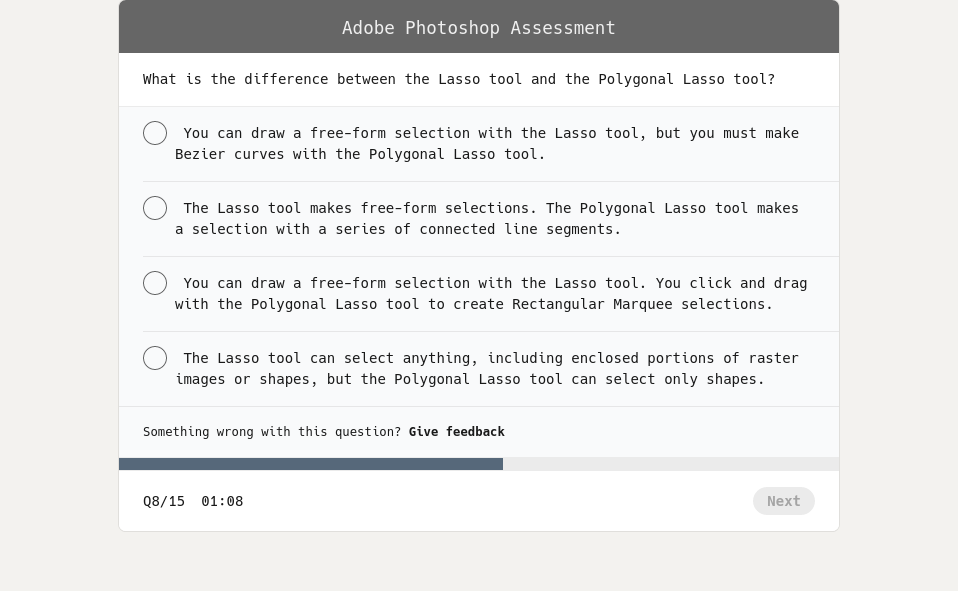Choose the answer about Bezier curves
Screen dimensions: 958x591
tap(487, 143)
